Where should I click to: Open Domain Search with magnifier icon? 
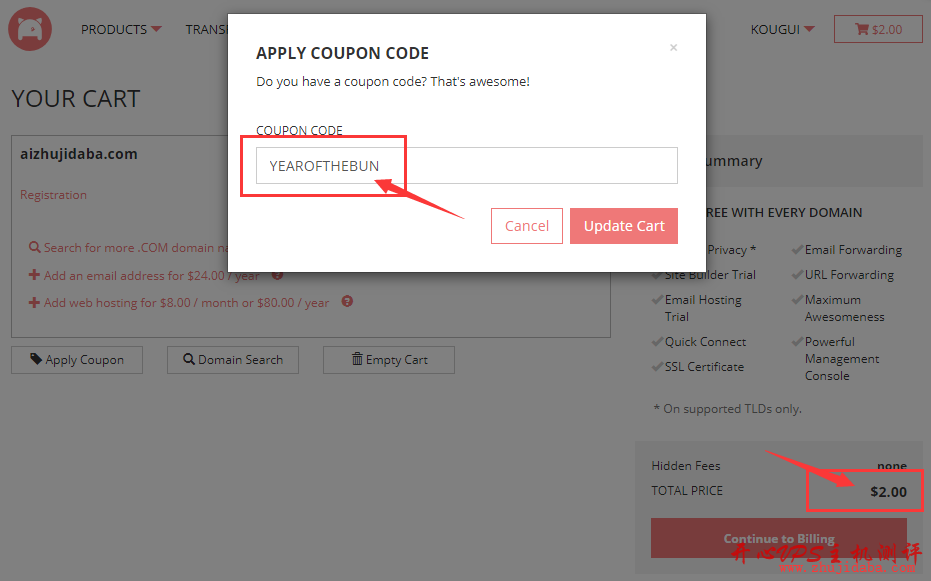(232, 360)
